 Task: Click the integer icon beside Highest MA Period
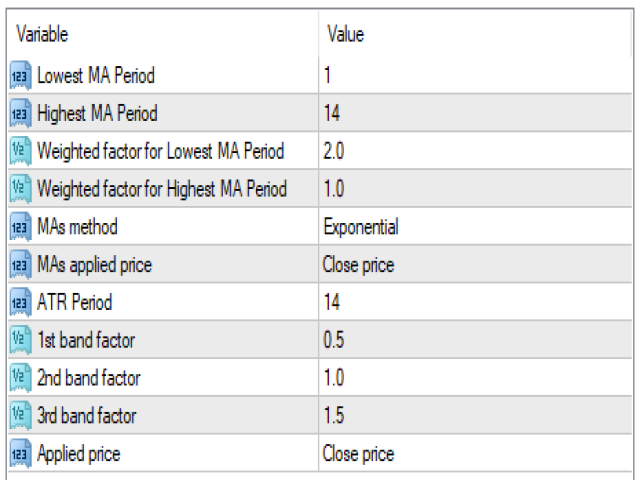point(20,113)
